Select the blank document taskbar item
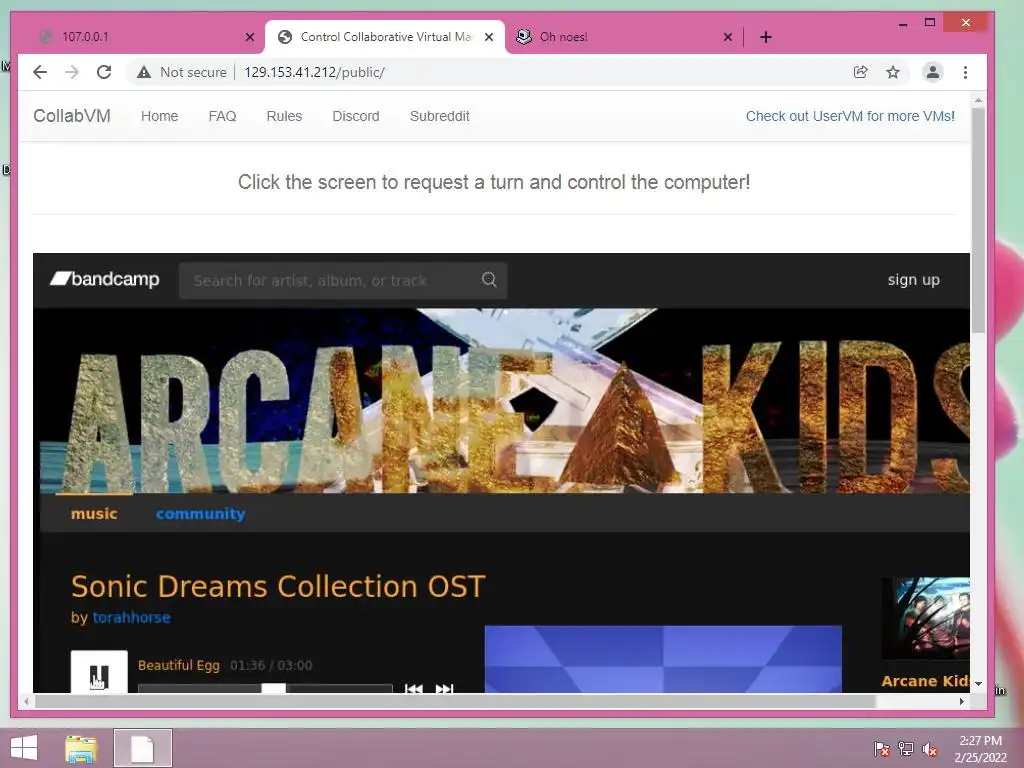Image resolution: width=1024 pixels, height=768 pixels. click(x=142, y=748)
